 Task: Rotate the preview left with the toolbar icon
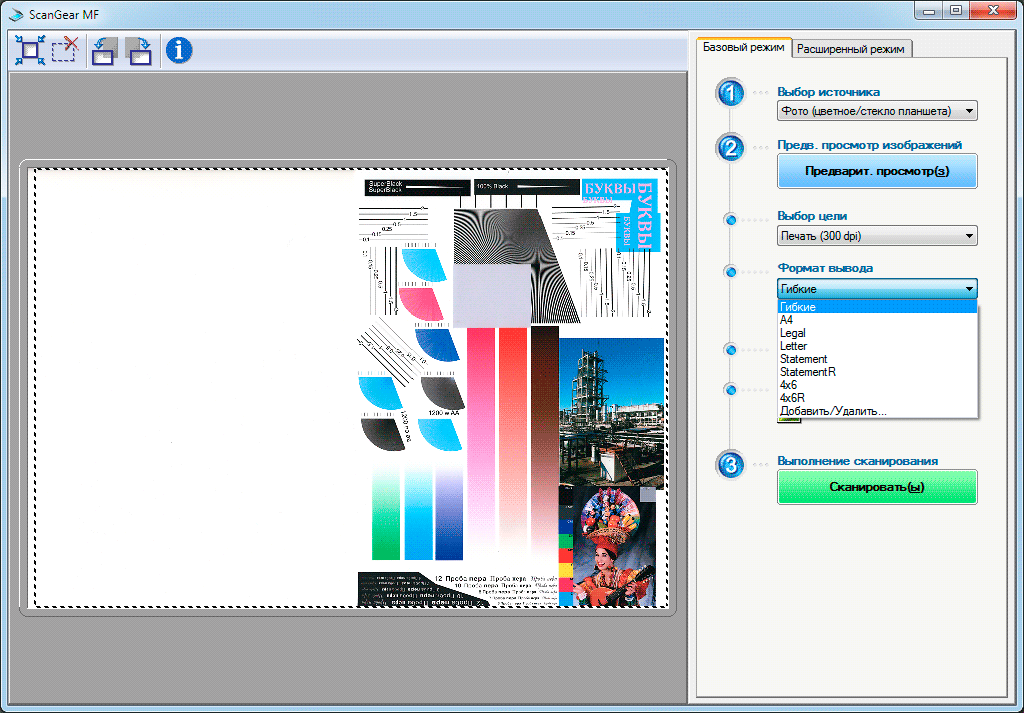tap(104, 51)
